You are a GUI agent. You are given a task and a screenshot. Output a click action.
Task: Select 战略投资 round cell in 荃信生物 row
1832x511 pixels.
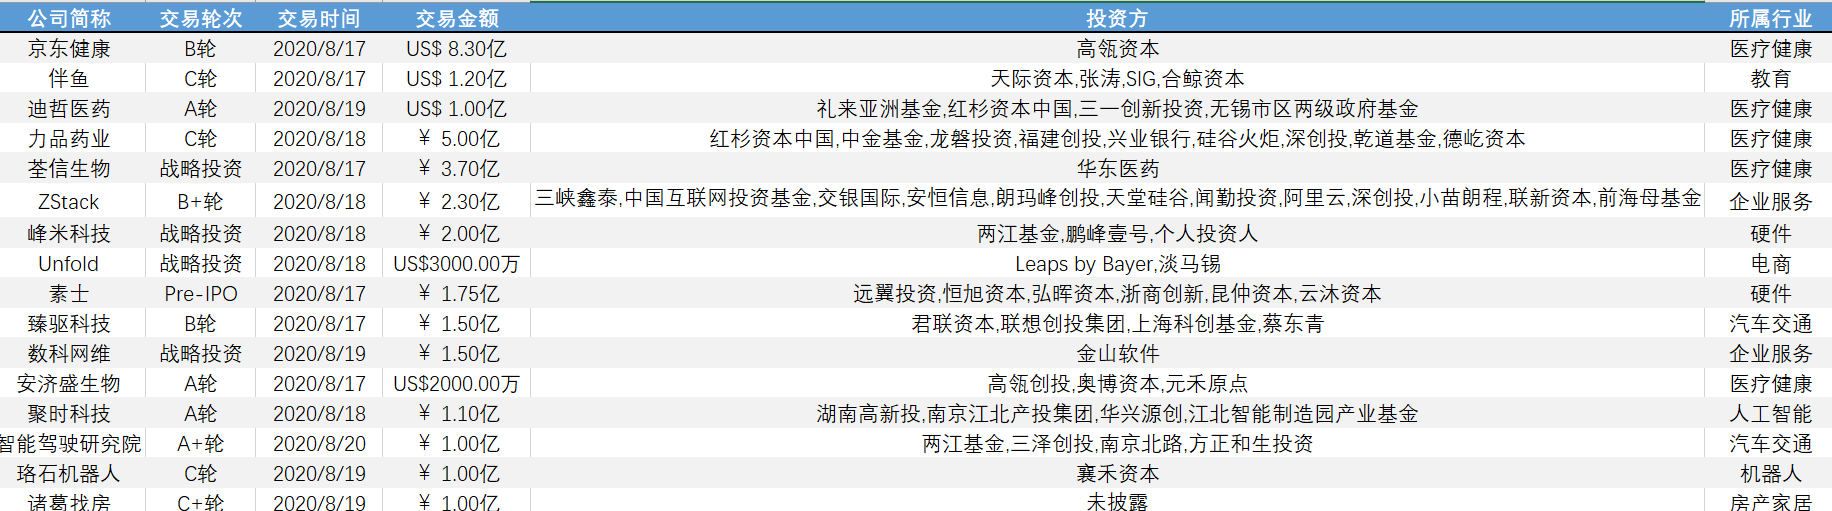[x=201, y=168]
